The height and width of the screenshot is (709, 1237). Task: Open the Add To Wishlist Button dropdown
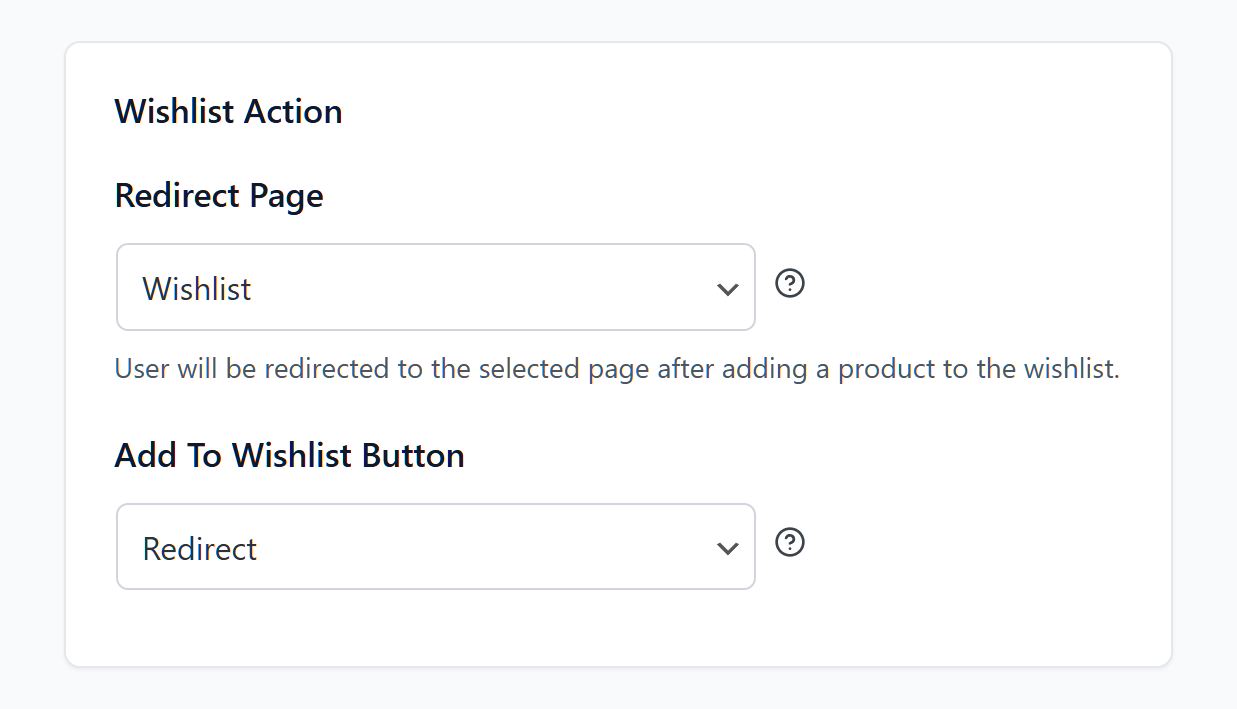(x=435, y=546)
